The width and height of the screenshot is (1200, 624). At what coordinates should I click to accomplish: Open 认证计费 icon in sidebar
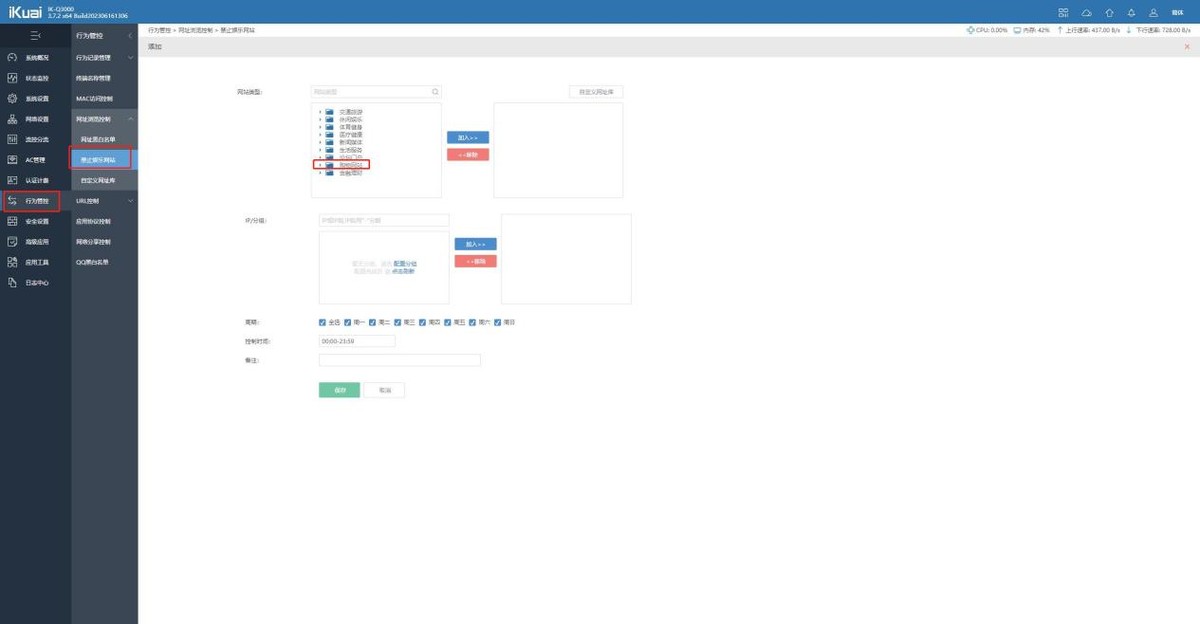coord(12,180)
